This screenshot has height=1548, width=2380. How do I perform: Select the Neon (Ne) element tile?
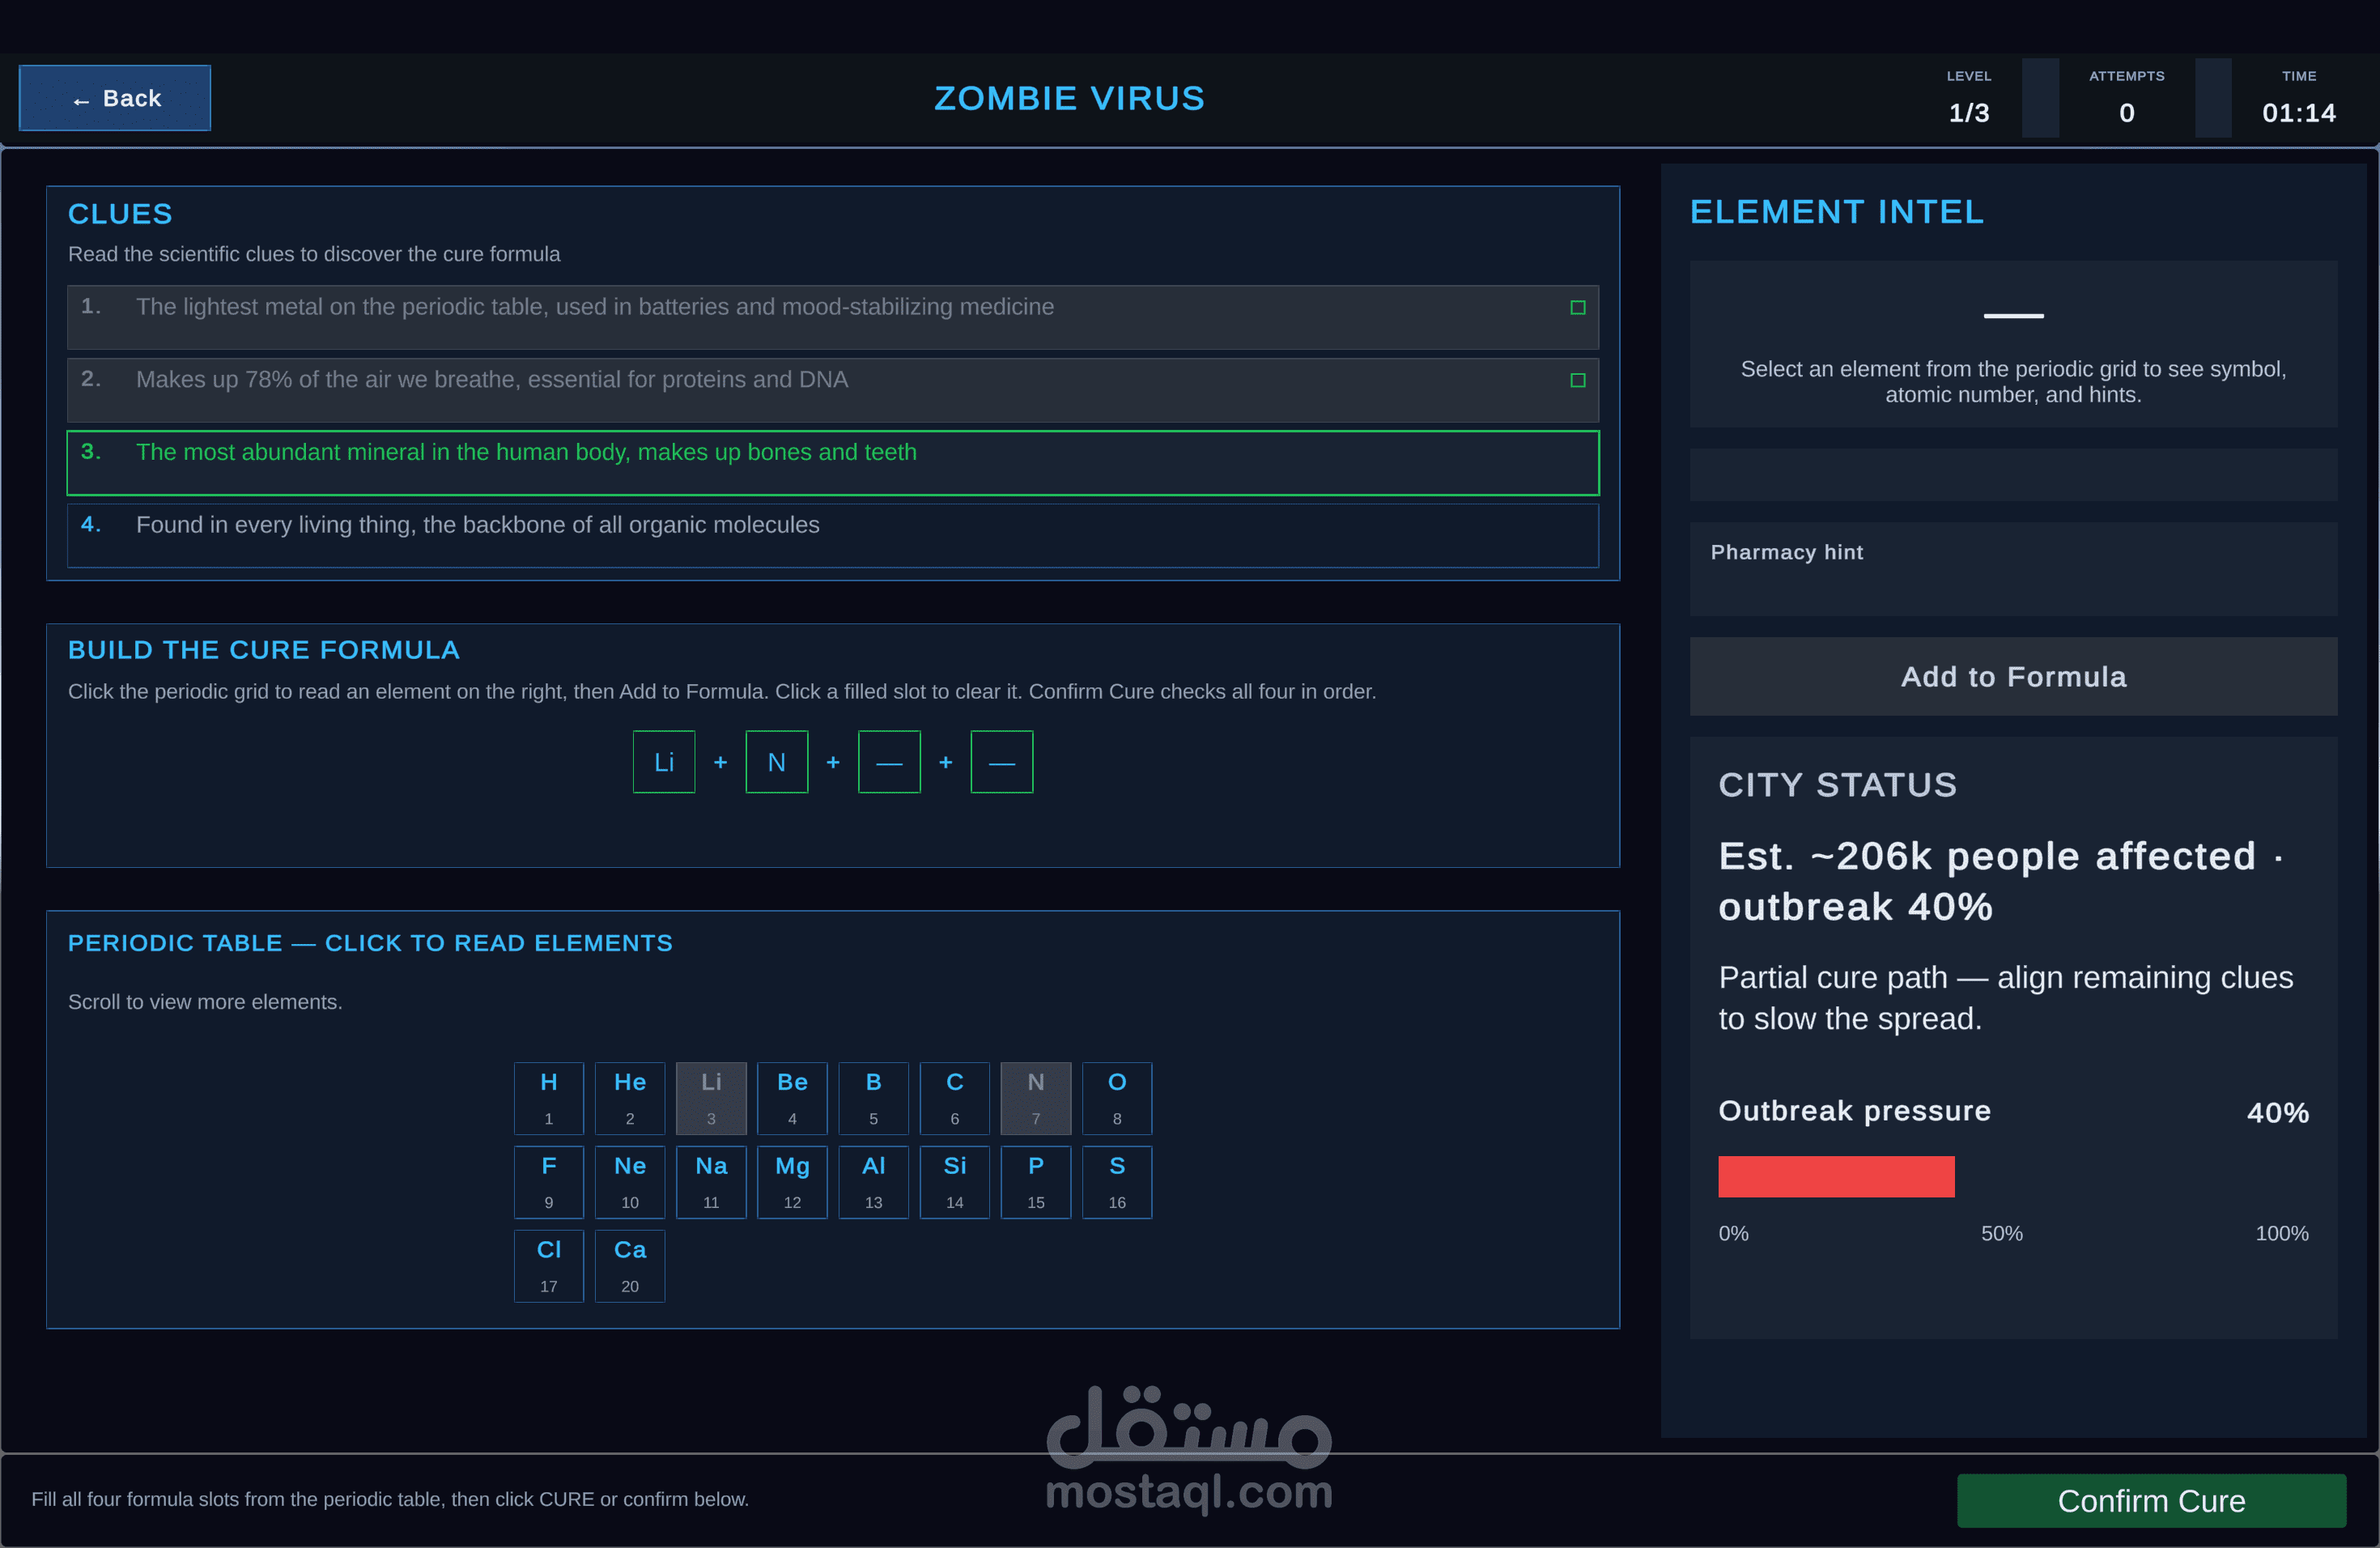tap(630, 1182)
